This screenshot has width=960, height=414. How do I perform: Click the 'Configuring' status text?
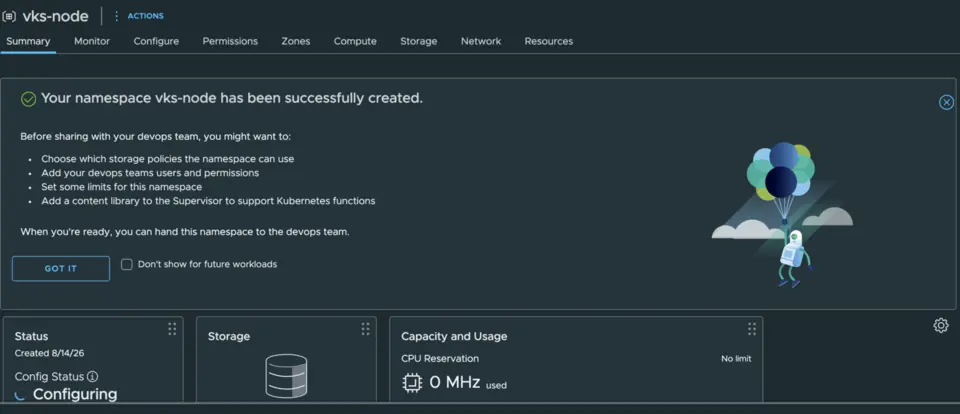click(x=75, y=394)
